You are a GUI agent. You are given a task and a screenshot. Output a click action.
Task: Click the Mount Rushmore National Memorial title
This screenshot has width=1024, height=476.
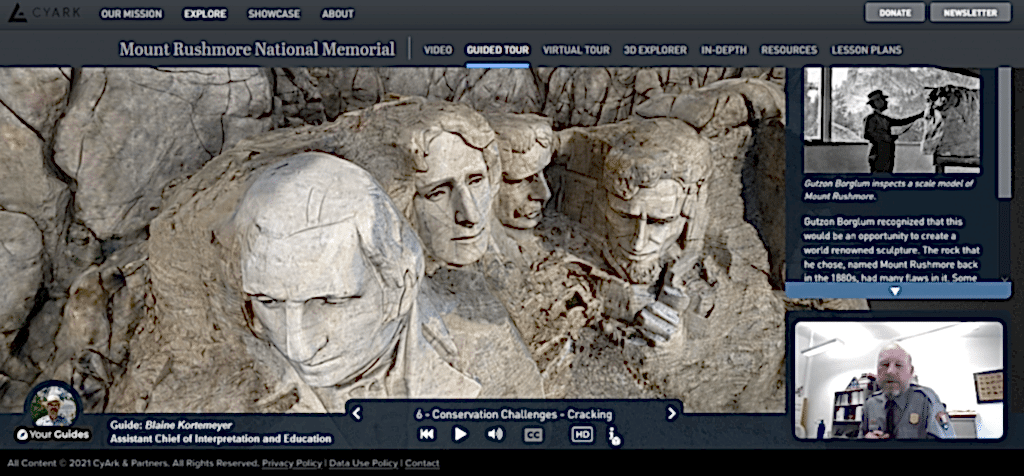257,50
